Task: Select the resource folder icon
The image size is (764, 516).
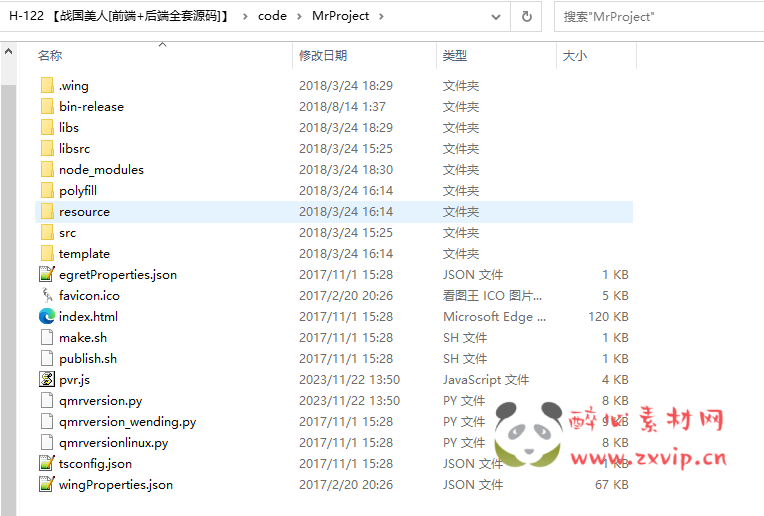Action: pos(47,211)
